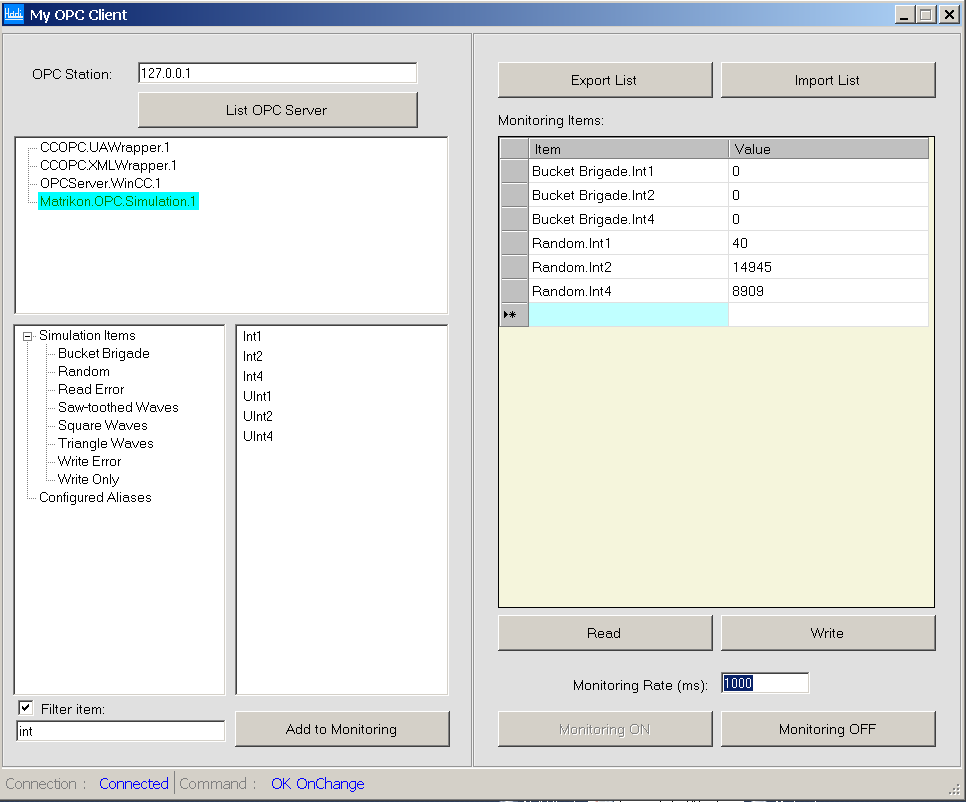Select UInt4 in the data type list
This screenshot has width=966, height=802.
pos(255,436)
